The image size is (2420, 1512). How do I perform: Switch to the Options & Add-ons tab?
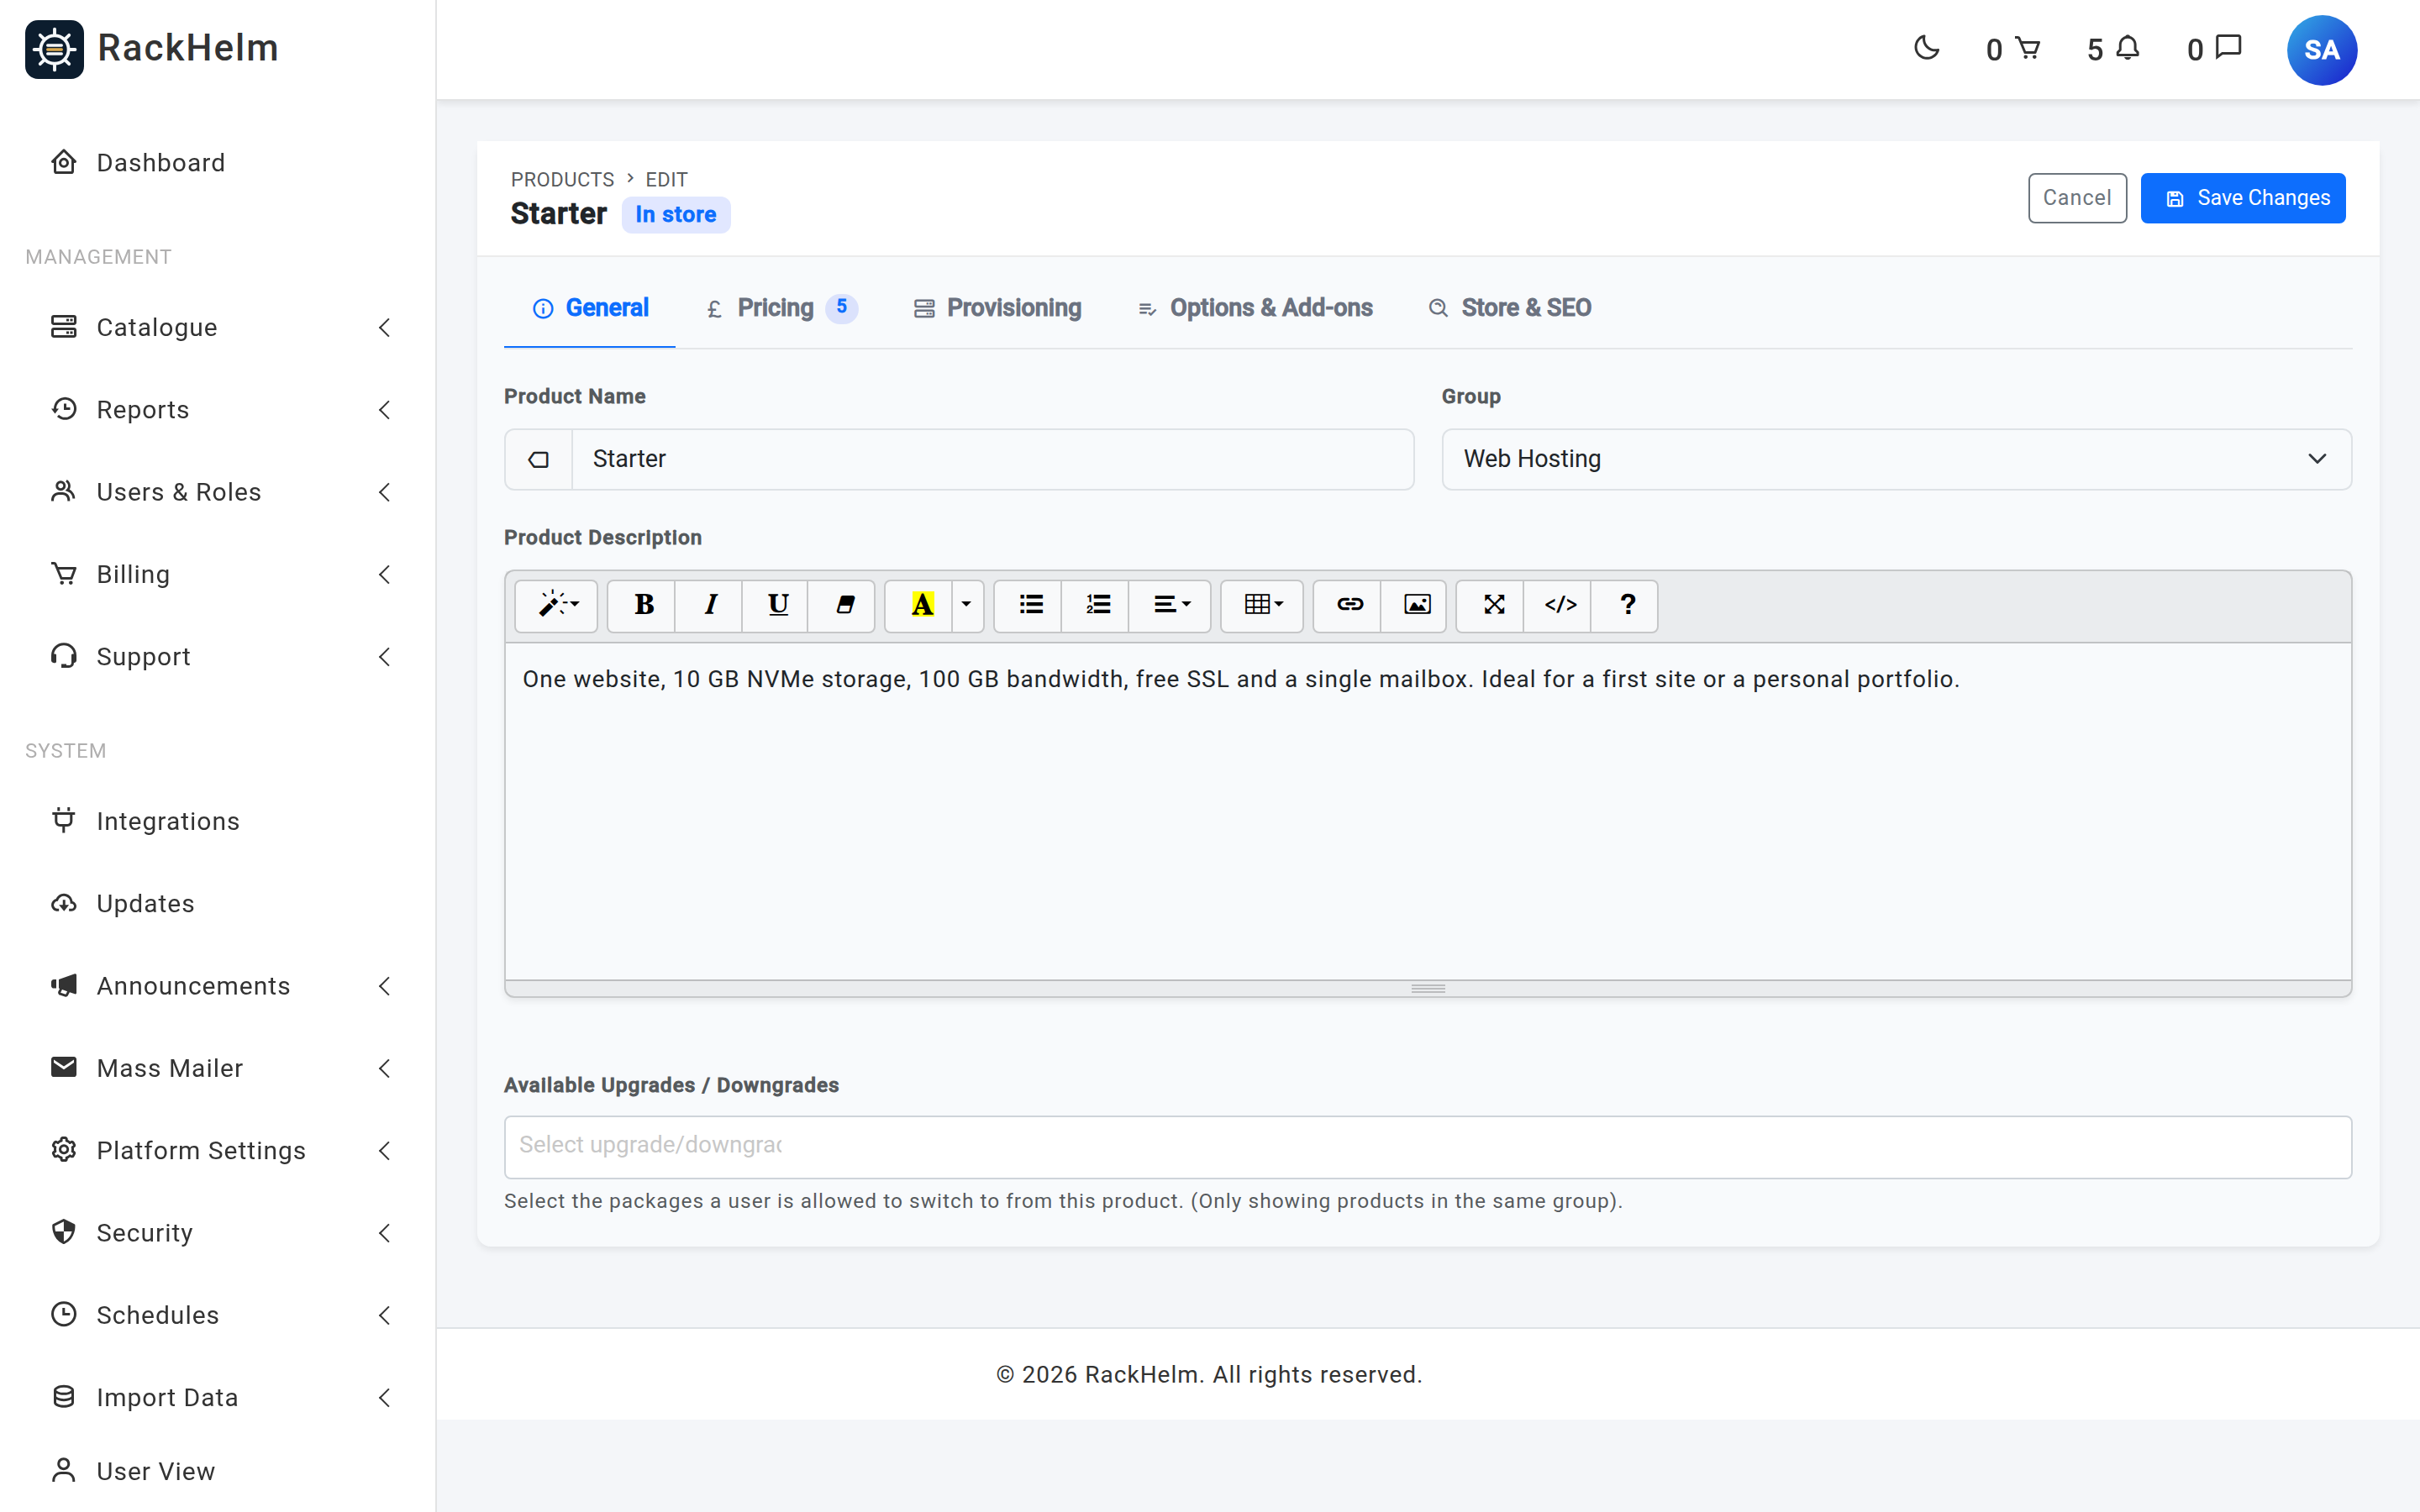(1256, 308)
